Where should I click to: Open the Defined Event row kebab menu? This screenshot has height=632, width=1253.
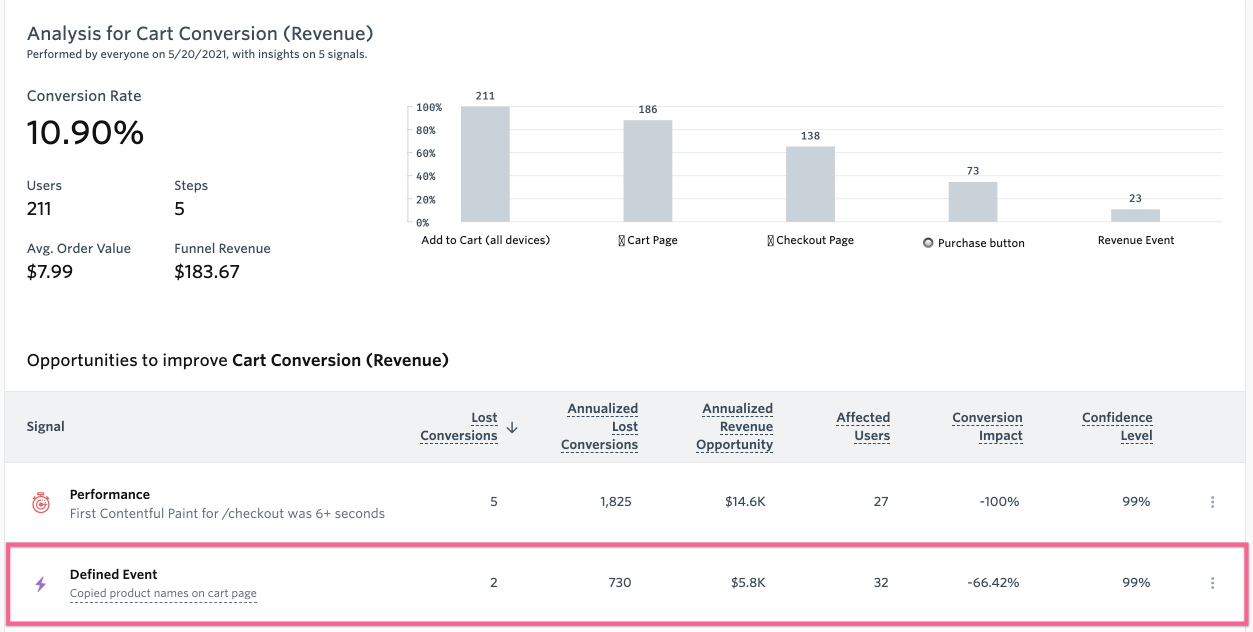click(x=1212, y=583)
